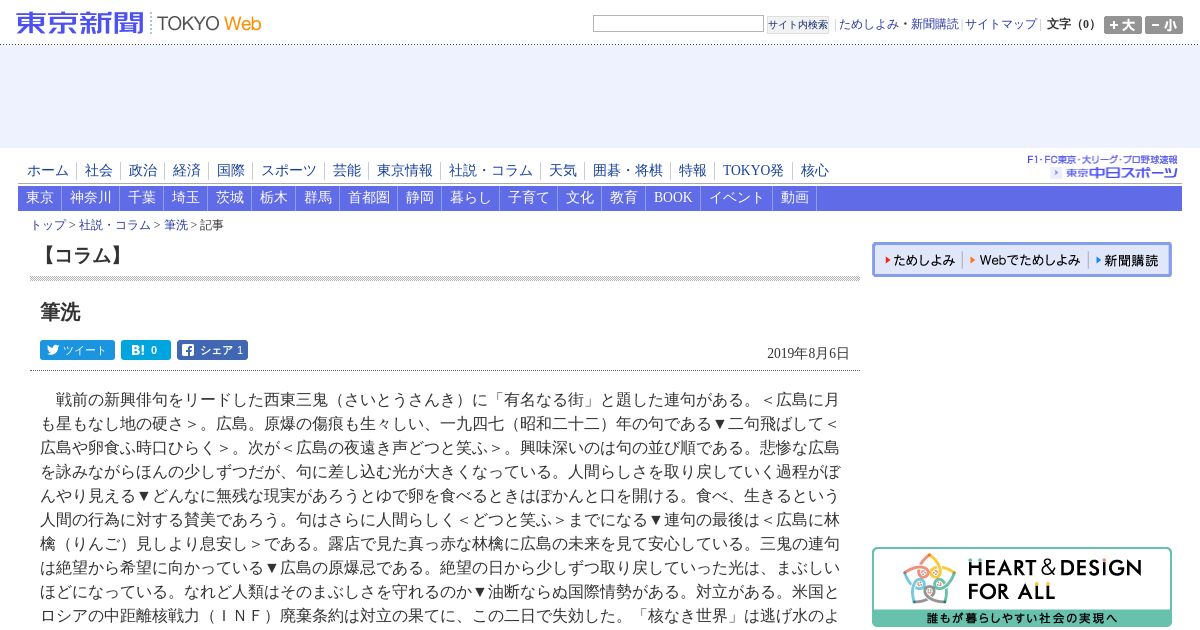
Task: Click 筆洗 in the breadcrumb
Action: click(176, 225)
